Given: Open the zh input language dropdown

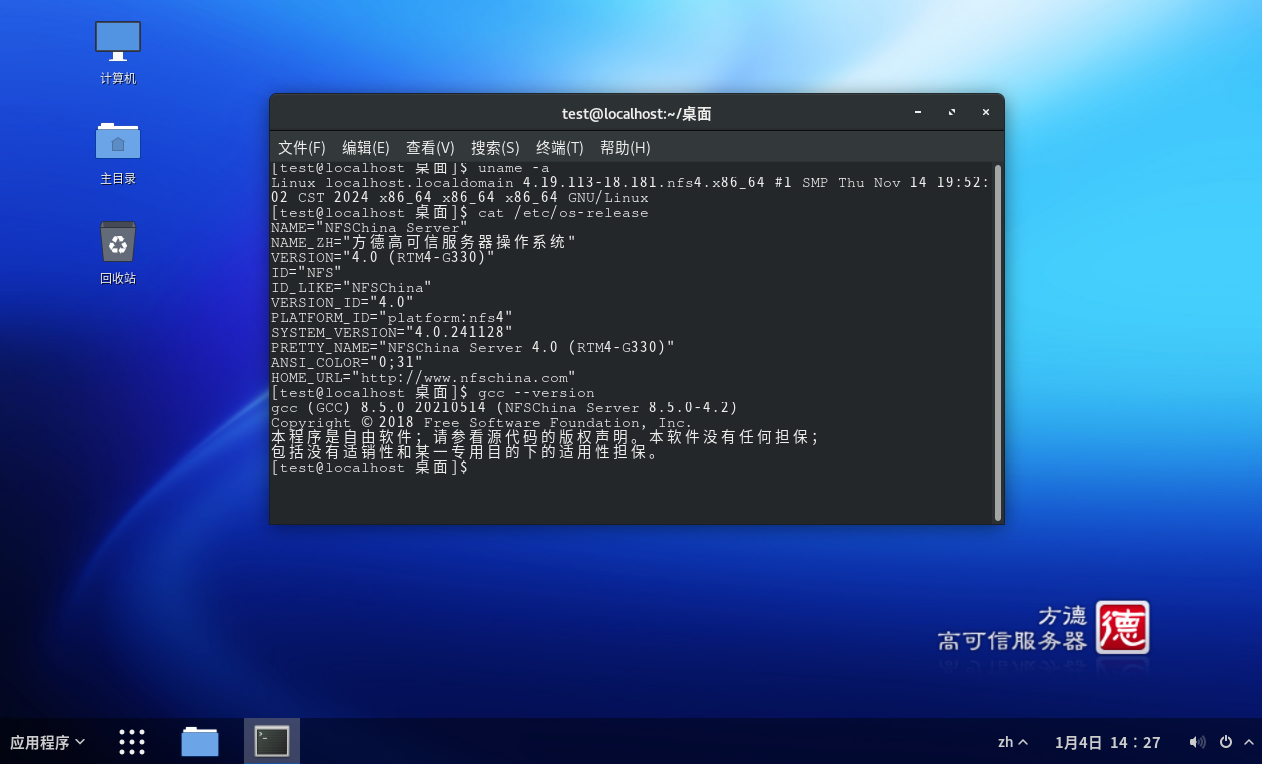Looking at the screenshot, I should [1012, 742].
